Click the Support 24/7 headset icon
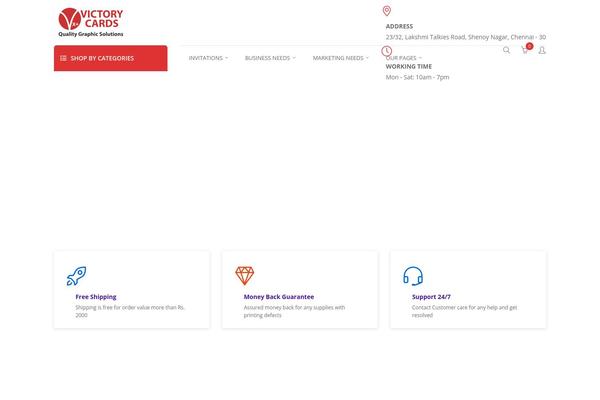This screenshot has width=600, height=400. (x=413, y=276)
